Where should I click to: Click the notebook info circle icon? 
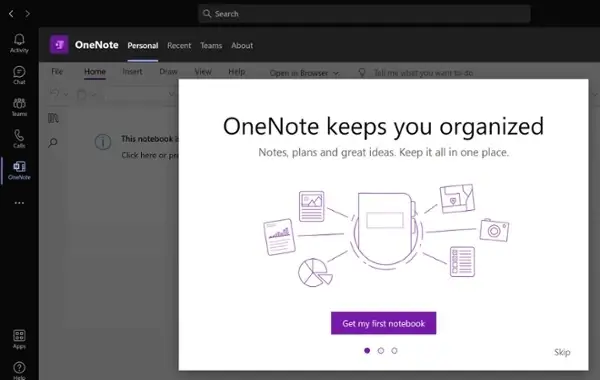click(103, 142)
